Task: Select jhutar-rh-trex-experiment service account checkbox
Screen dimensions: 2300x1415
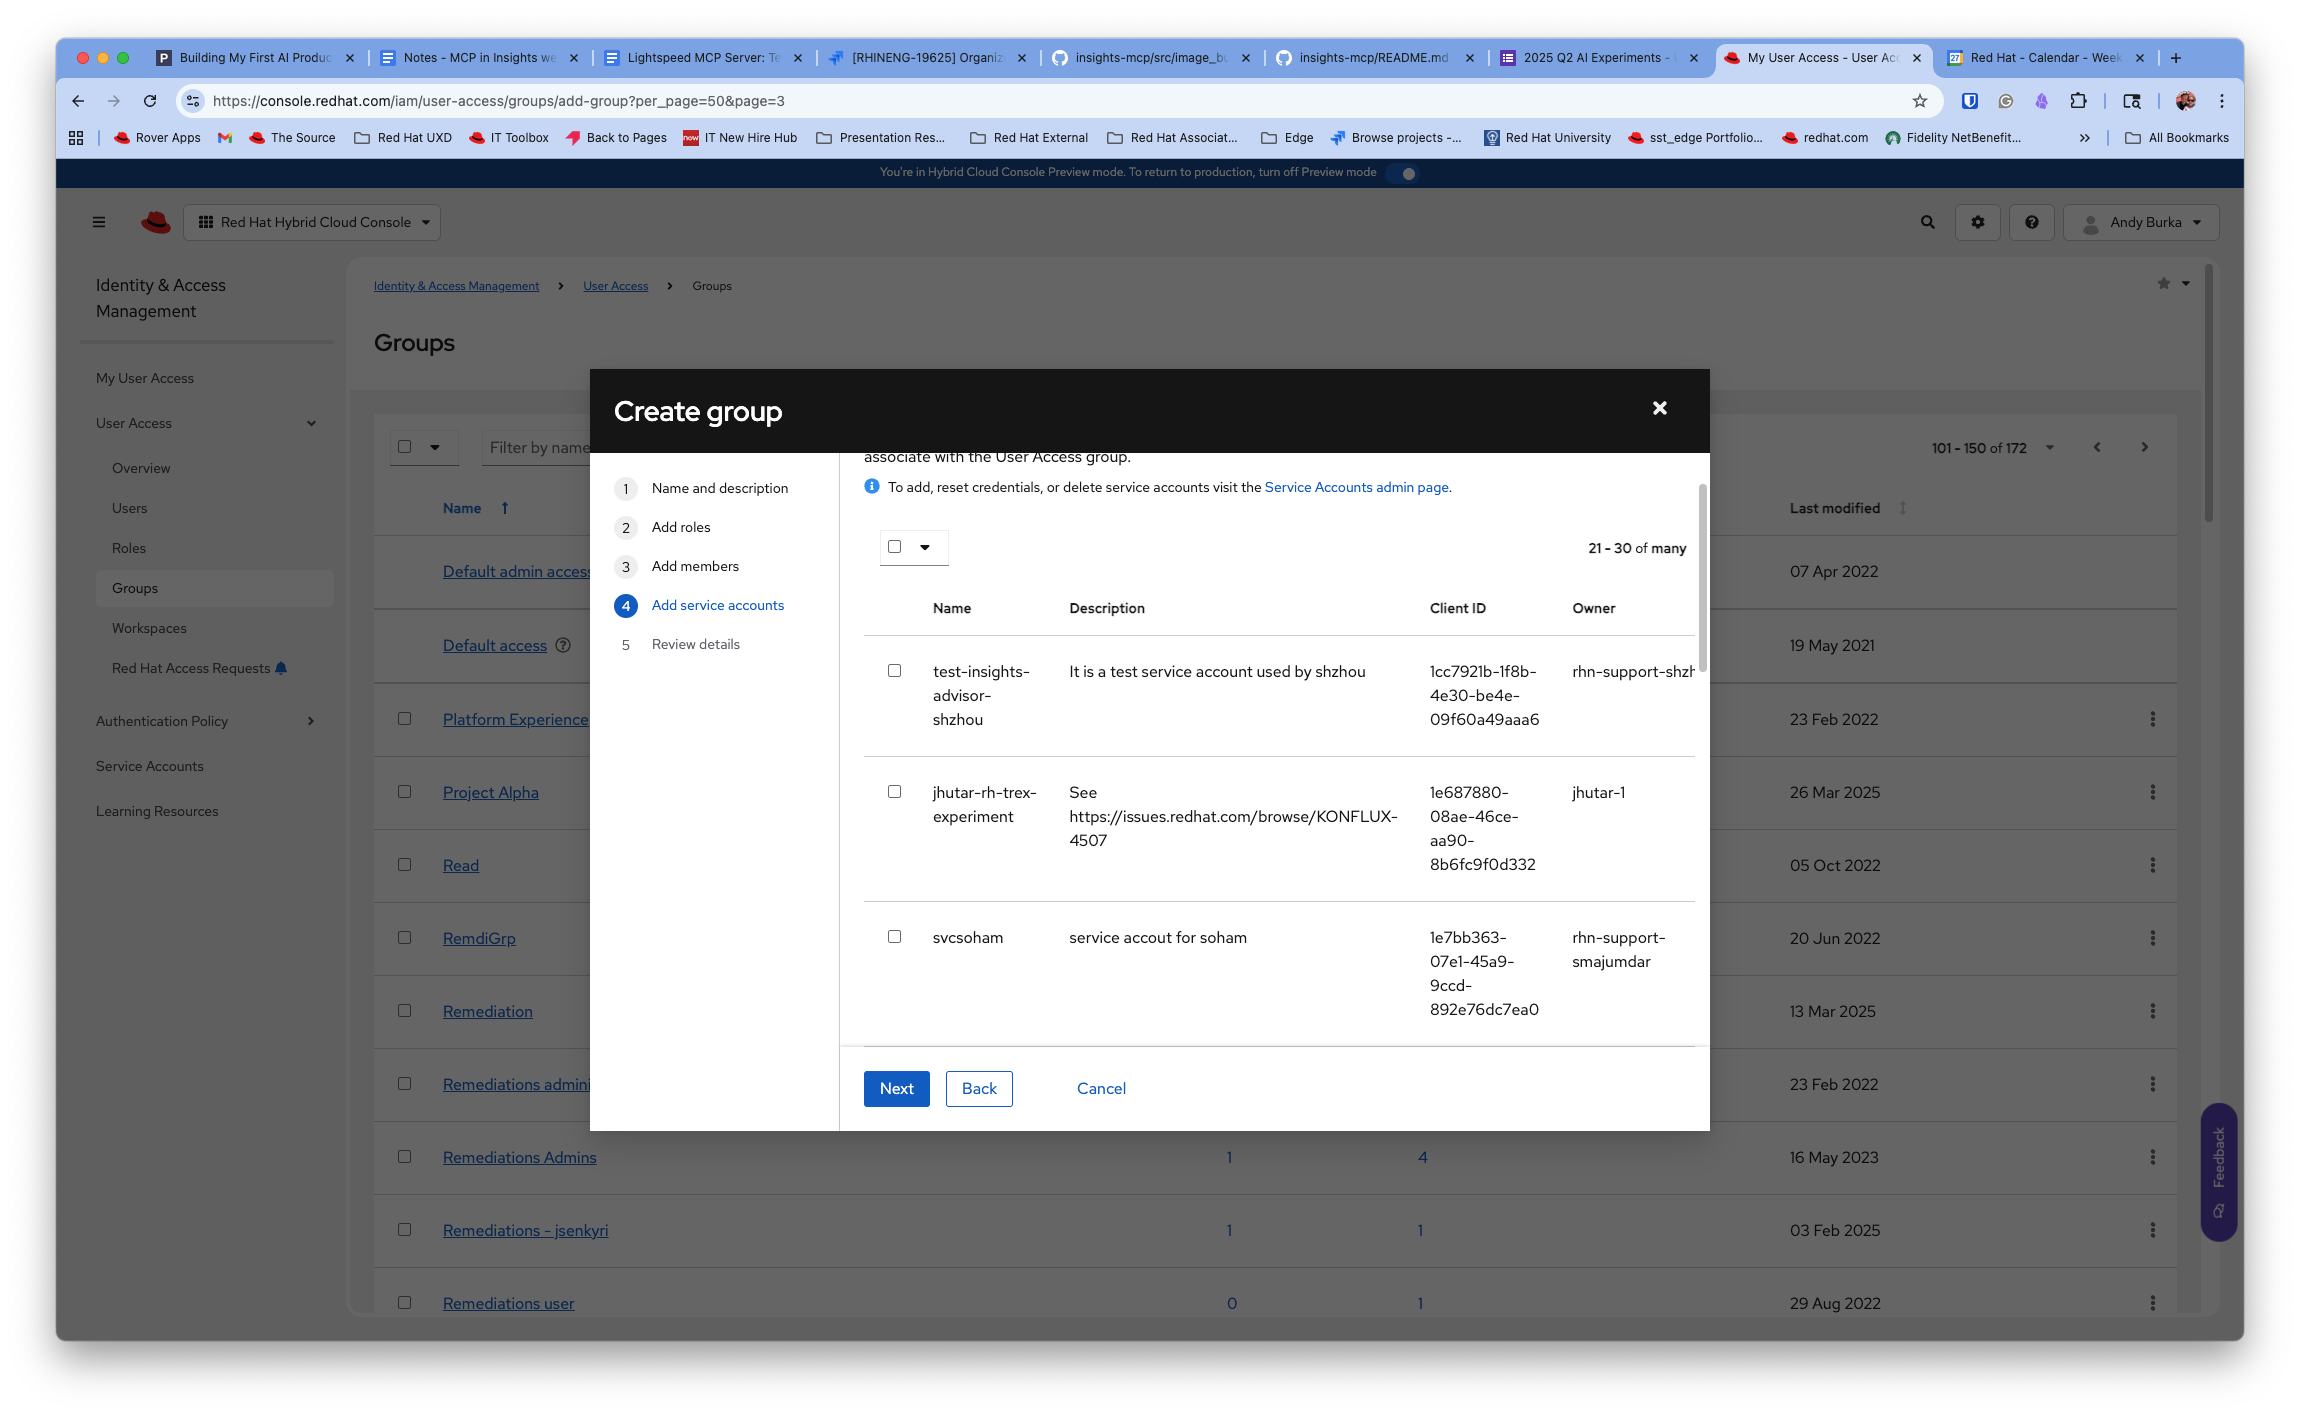Action: coord(894,792)
